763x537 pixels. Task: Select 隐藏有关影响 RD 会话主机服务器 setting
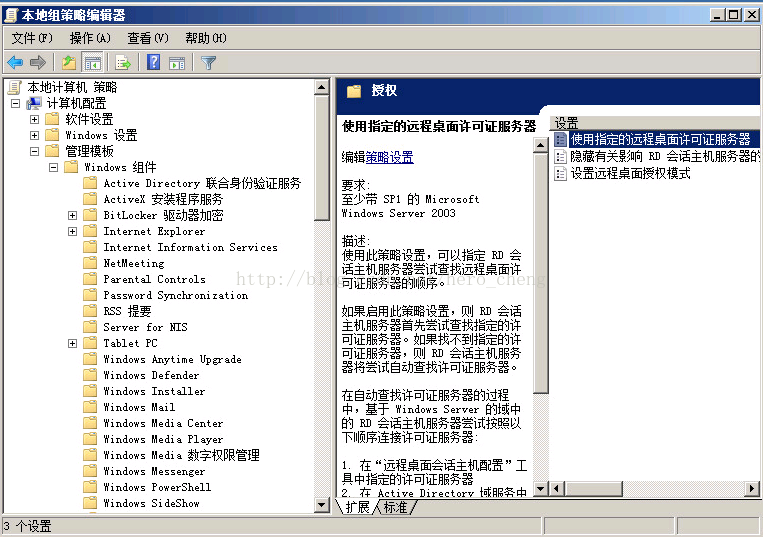coord(665,157)
